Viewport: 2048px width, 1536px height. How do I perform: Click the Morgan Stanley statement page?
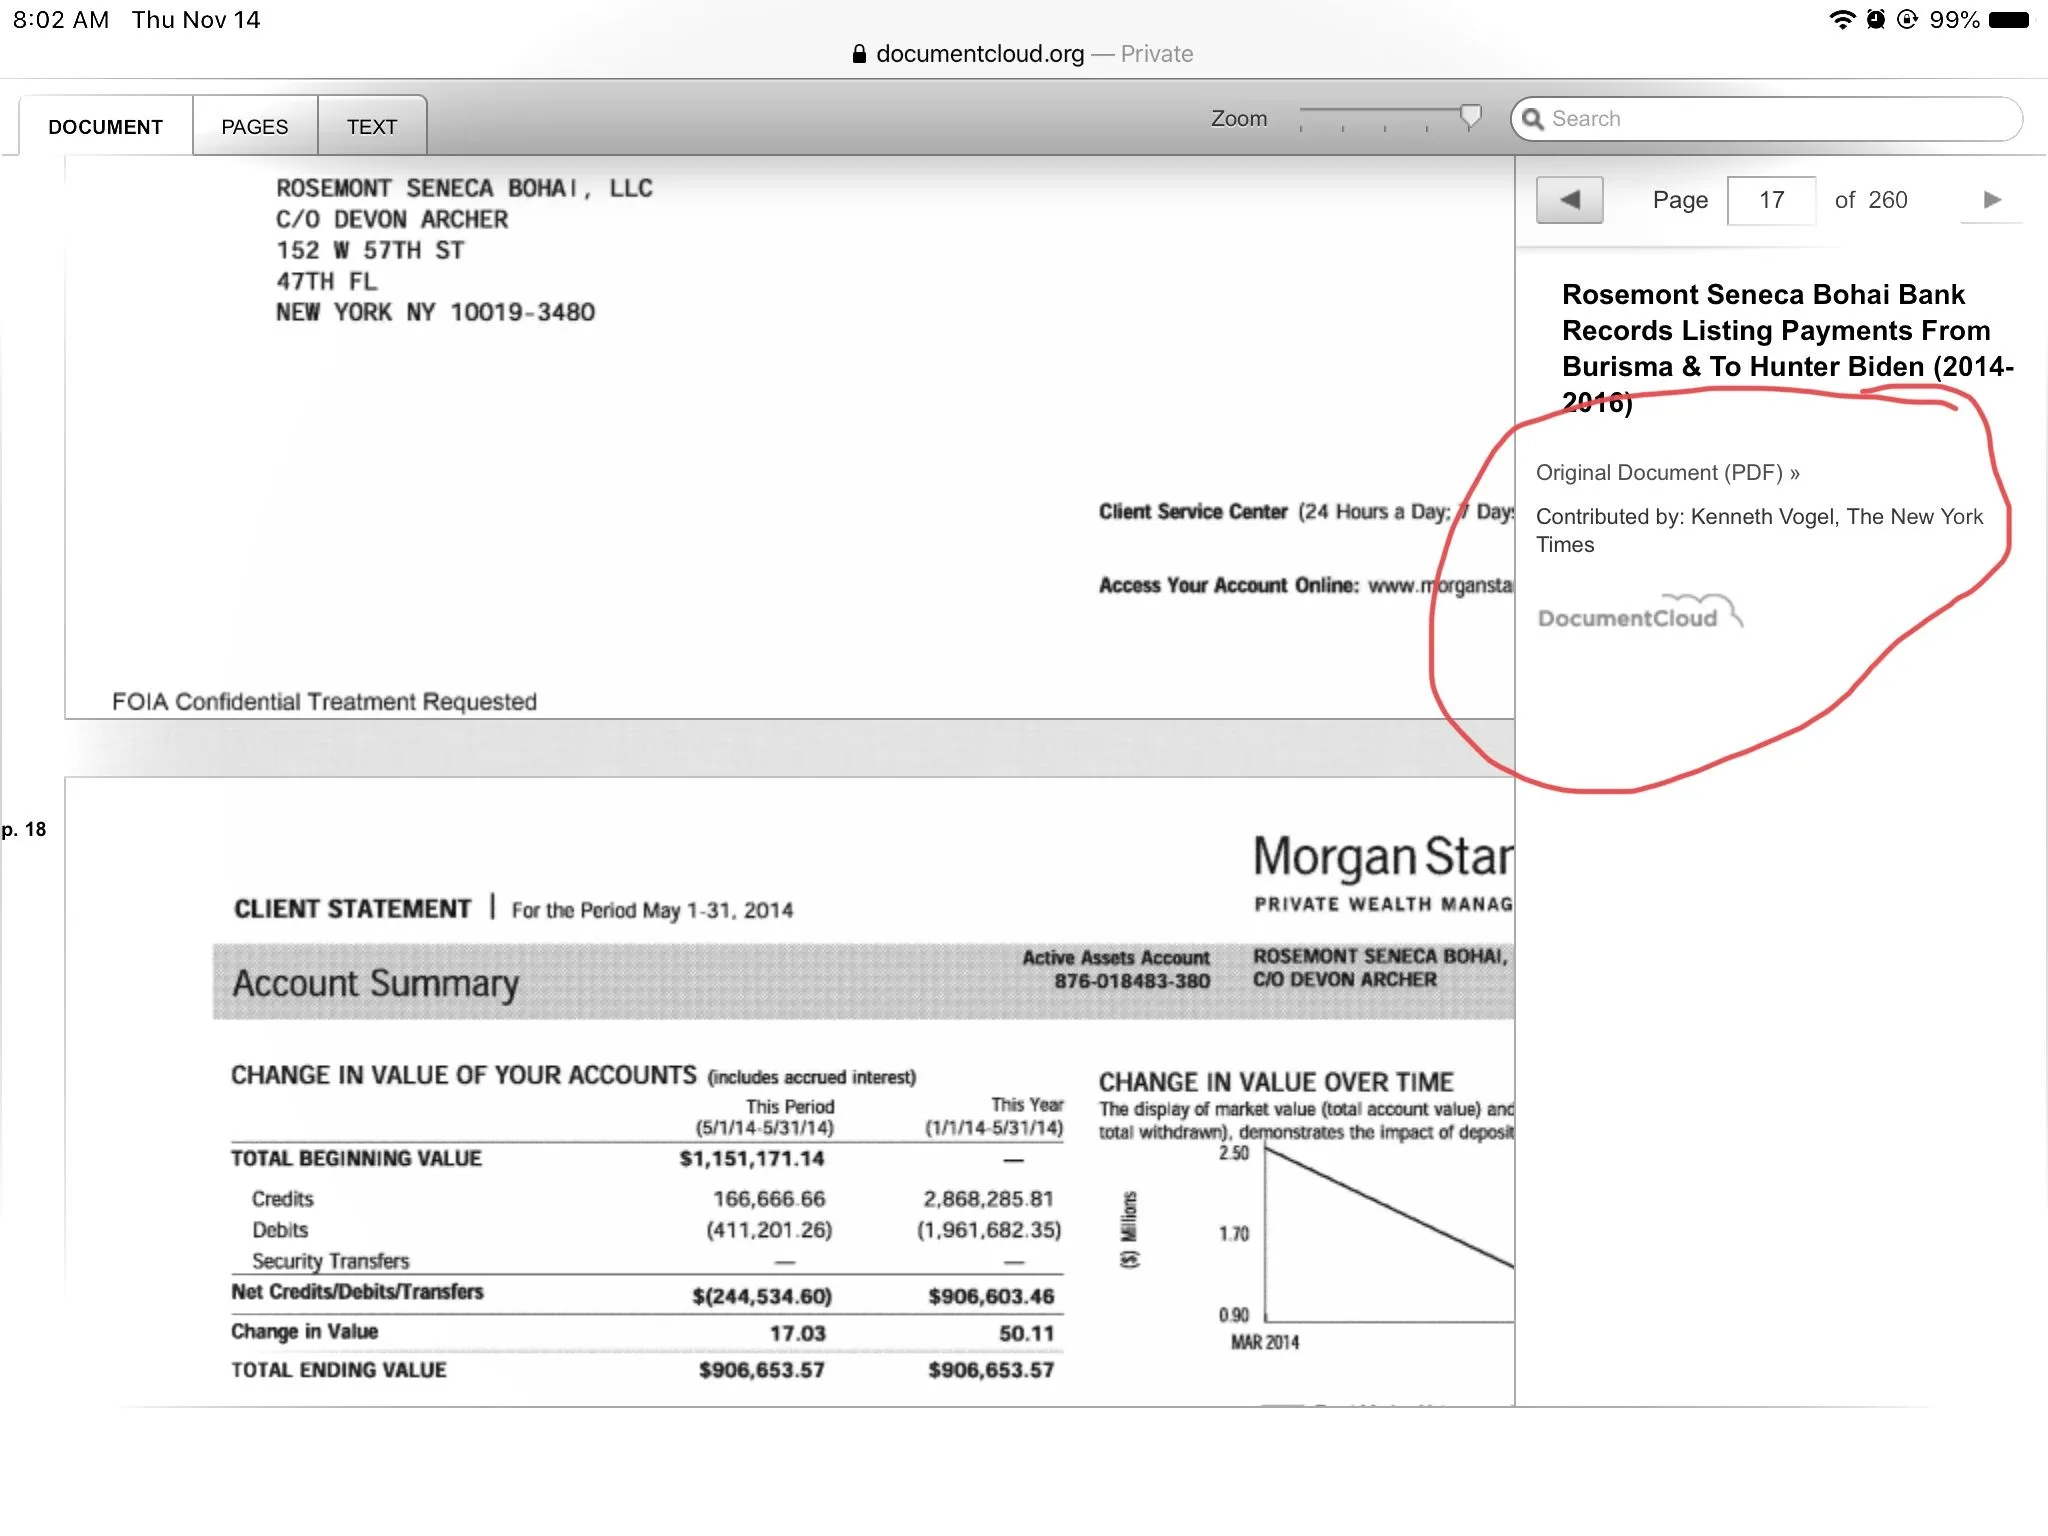click(x=788, y=1090)
